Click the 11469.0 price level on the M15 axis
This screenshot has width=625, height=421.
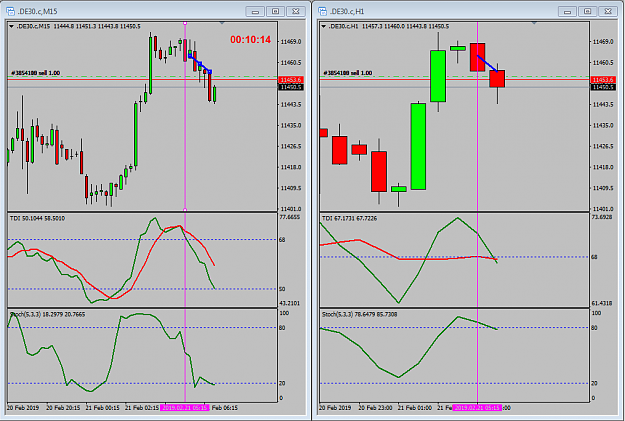point(291,42)
